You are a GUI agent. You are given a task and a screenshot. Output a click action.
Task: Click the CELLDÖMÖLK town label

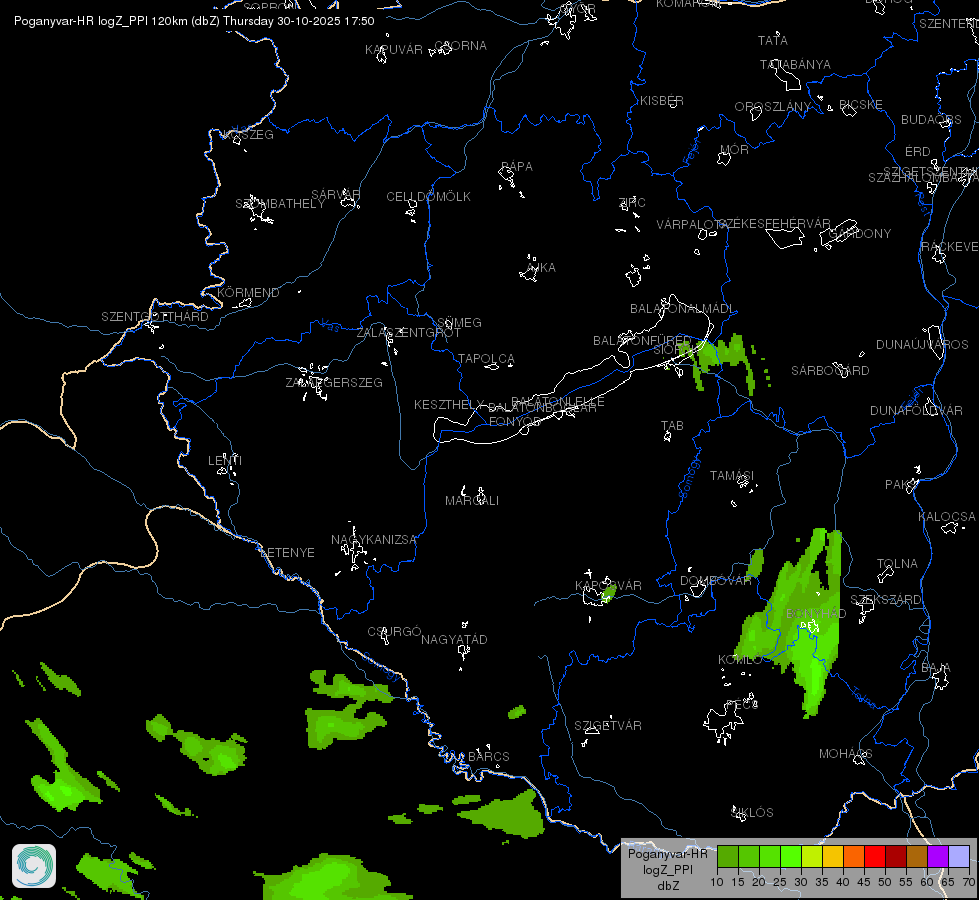428,197
